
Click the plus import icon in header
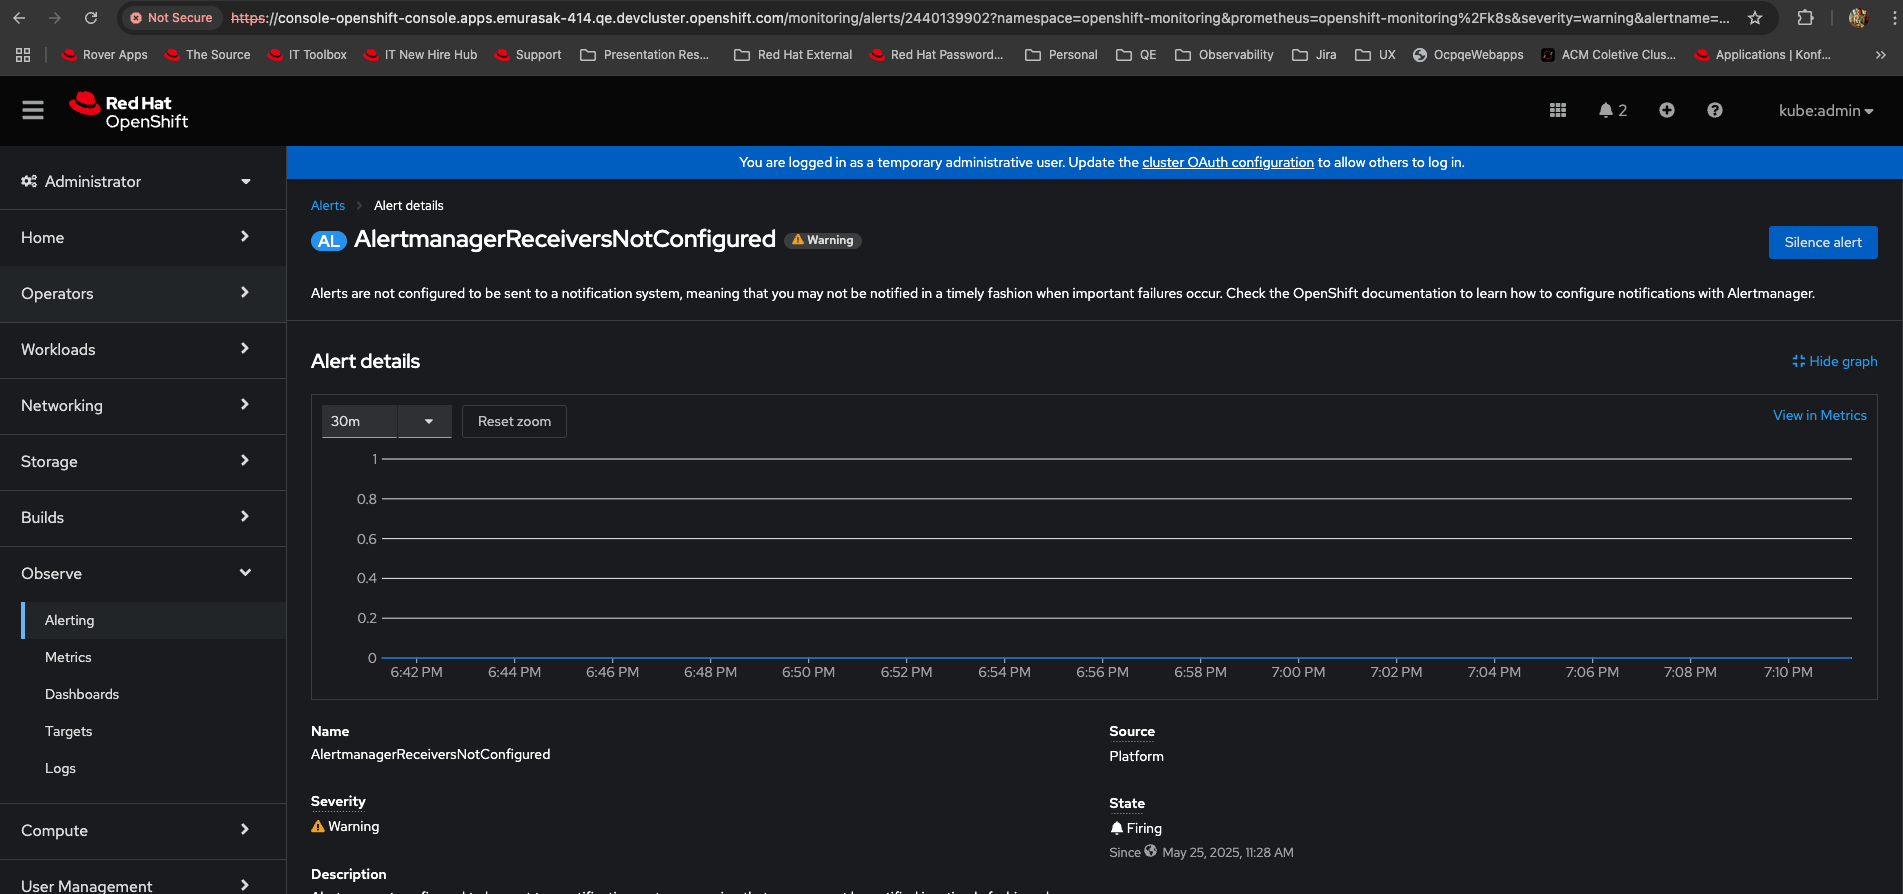coord(1666,111)
